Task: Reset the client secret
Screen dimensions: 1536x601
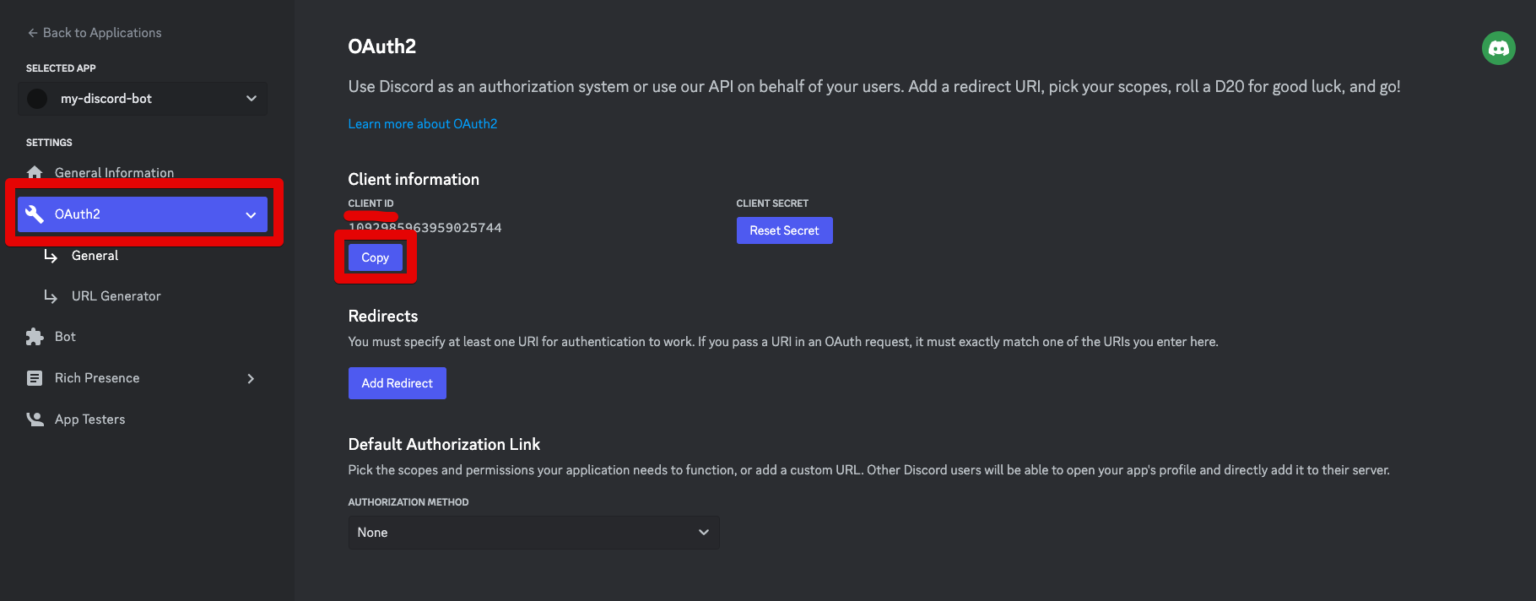Action: pos(784,230)
